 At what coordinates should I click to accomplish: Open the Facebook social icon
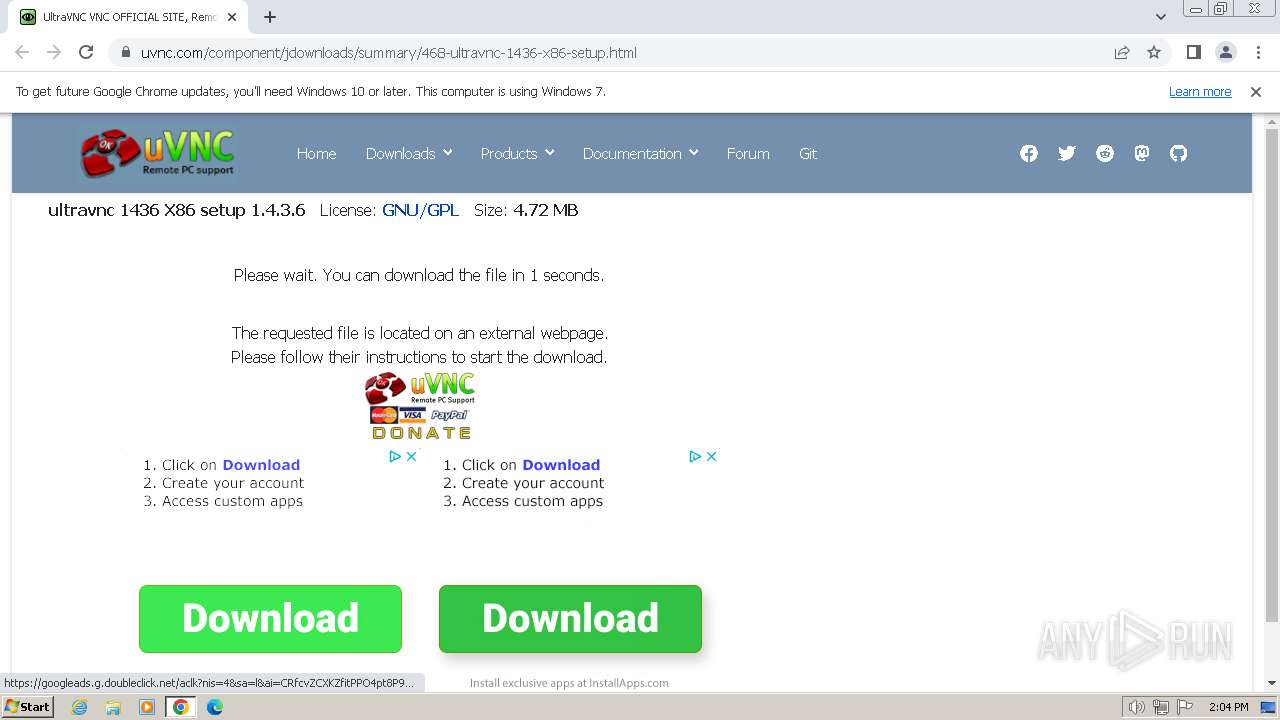point(1029,153)
